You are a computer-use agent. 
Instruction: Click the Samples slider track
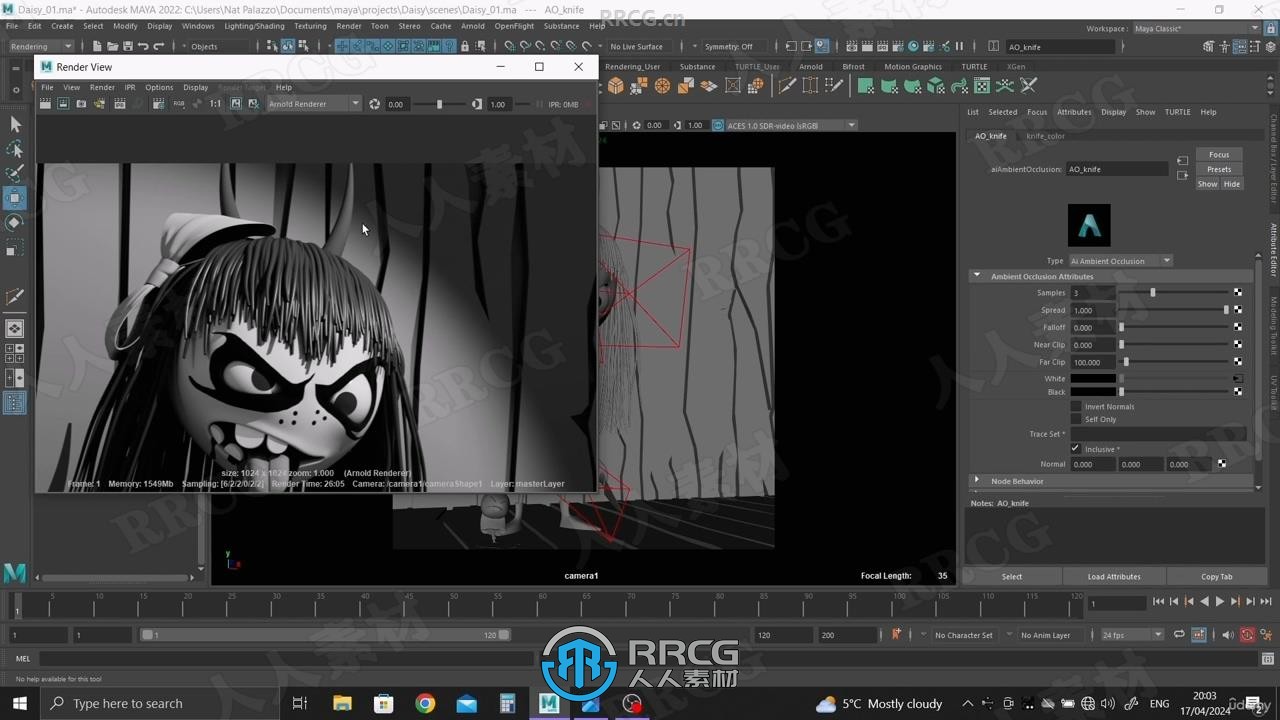pyautogui.click(x=1174, y=293)
